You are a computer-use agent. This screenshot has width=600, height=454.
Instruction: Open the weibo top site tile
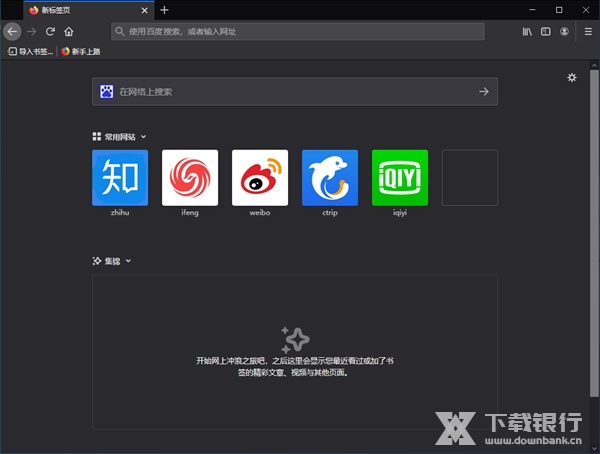(260, 178)
